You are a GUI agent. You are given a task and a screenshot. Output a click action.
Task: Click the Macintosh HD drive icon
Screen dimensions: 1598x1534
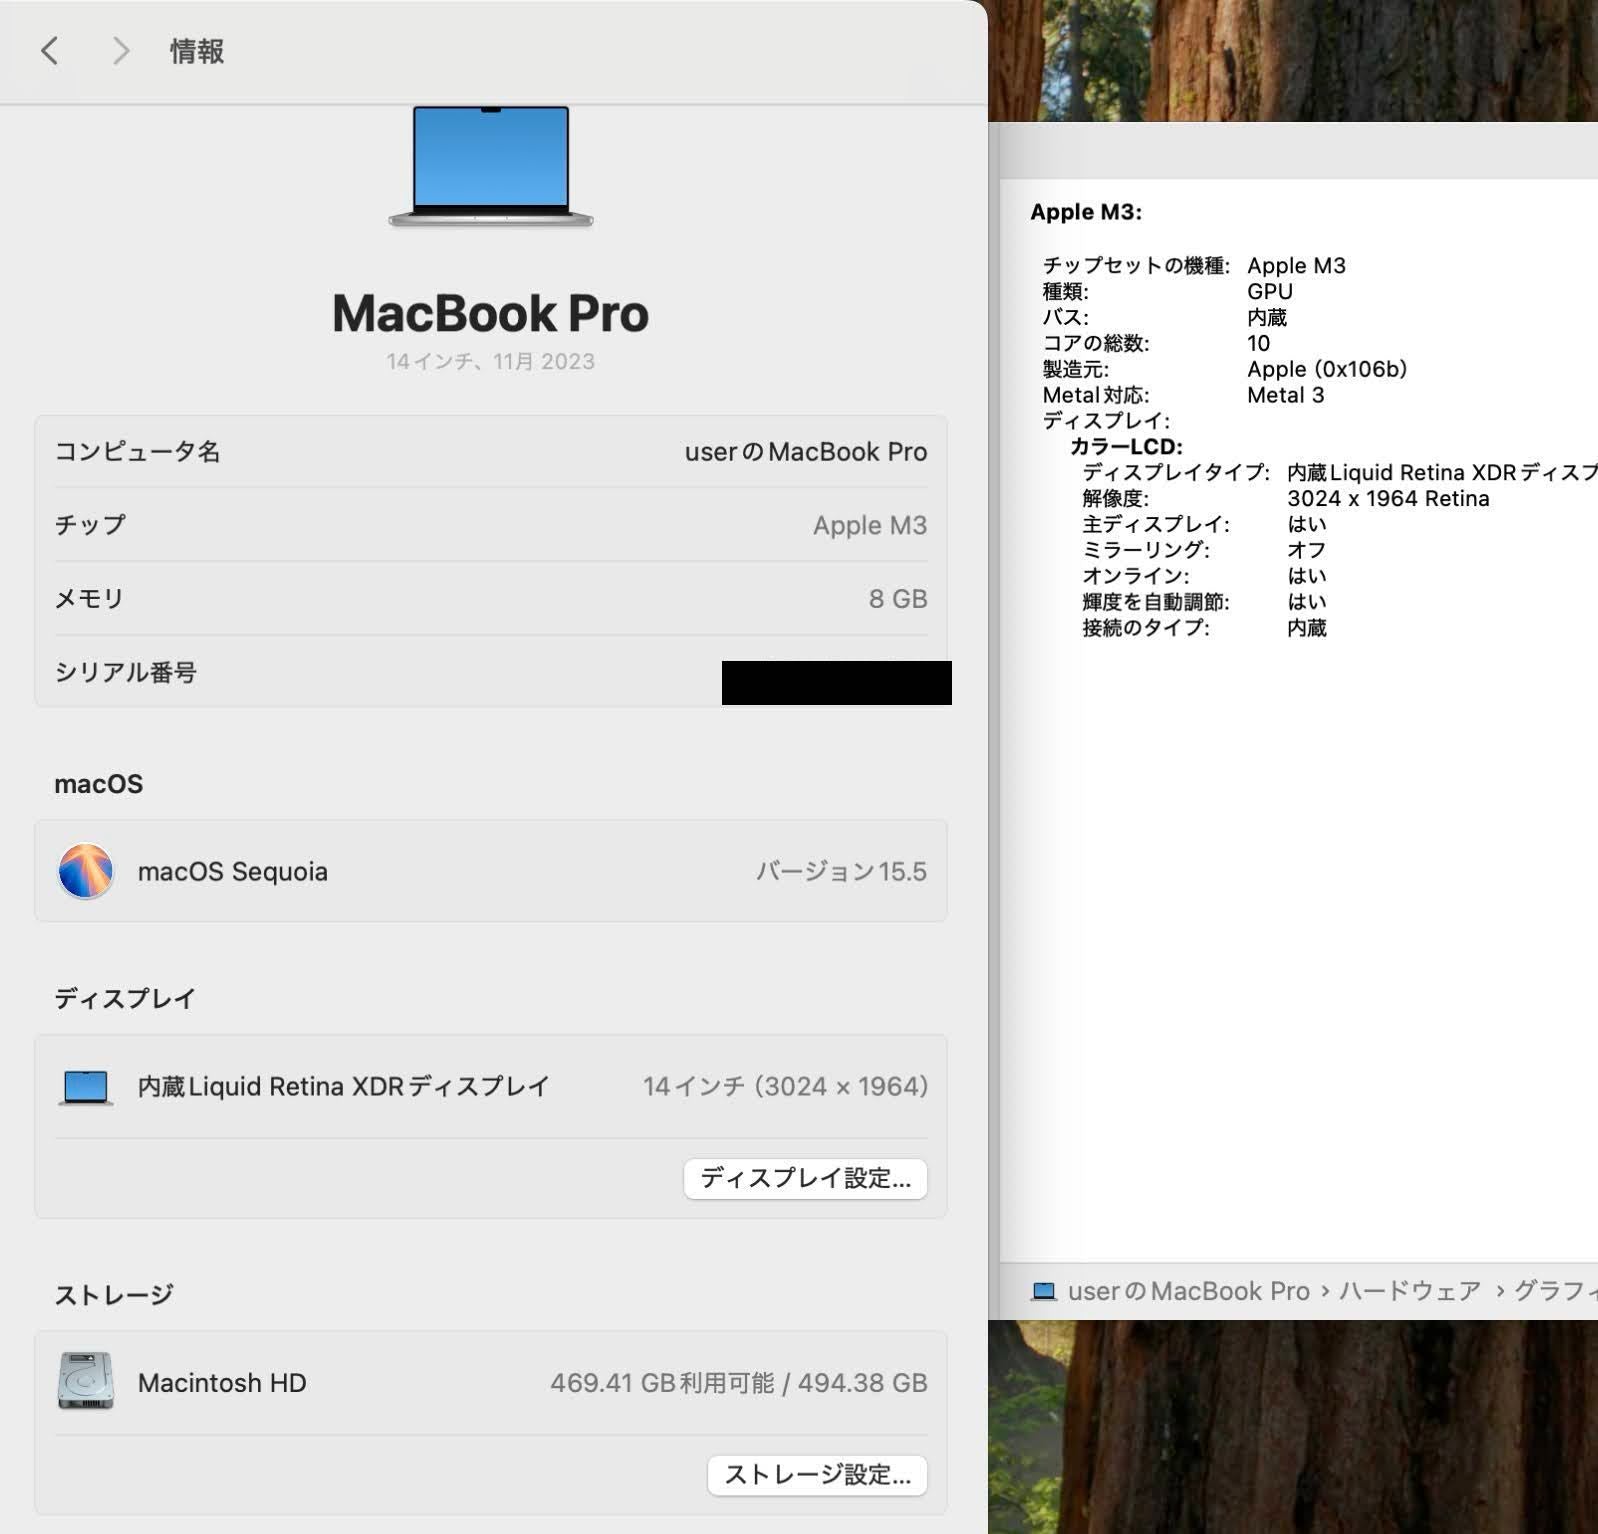[86, 1382]
